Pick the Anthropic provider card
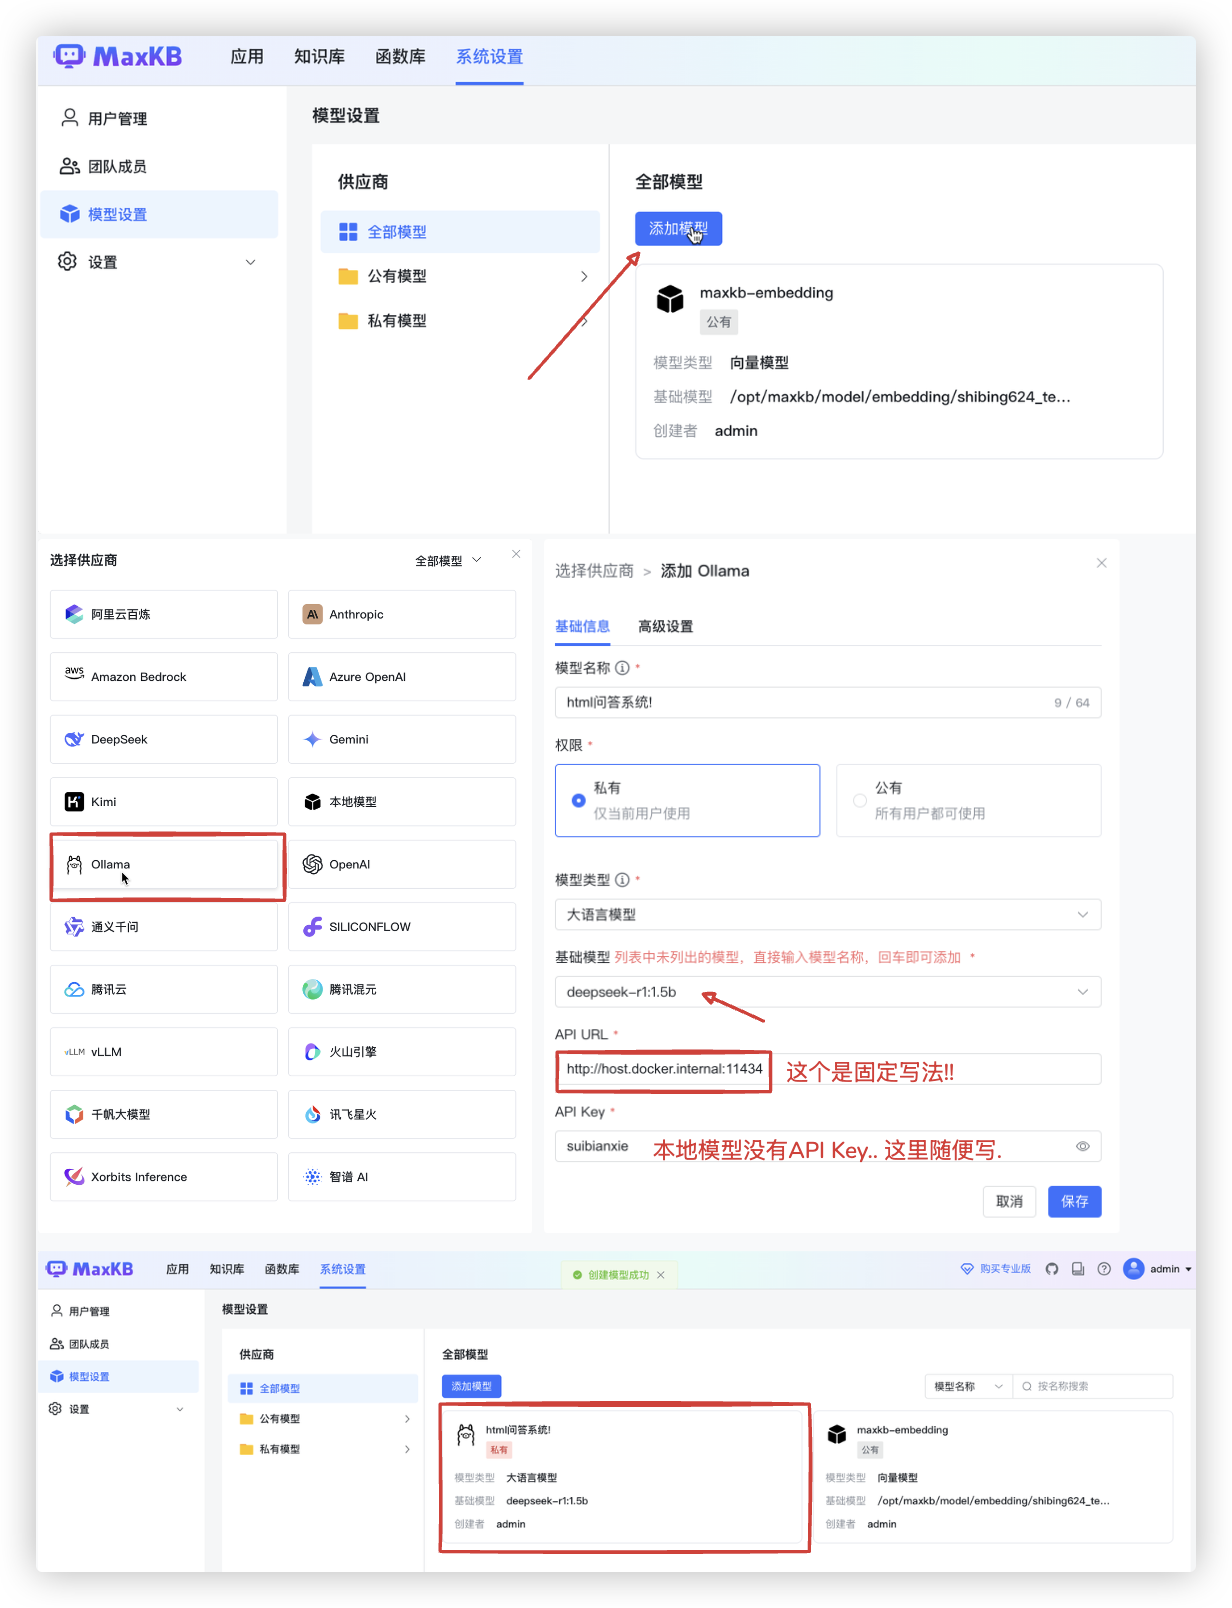Screen dimensions: 1232x1608 pos(402,614)
